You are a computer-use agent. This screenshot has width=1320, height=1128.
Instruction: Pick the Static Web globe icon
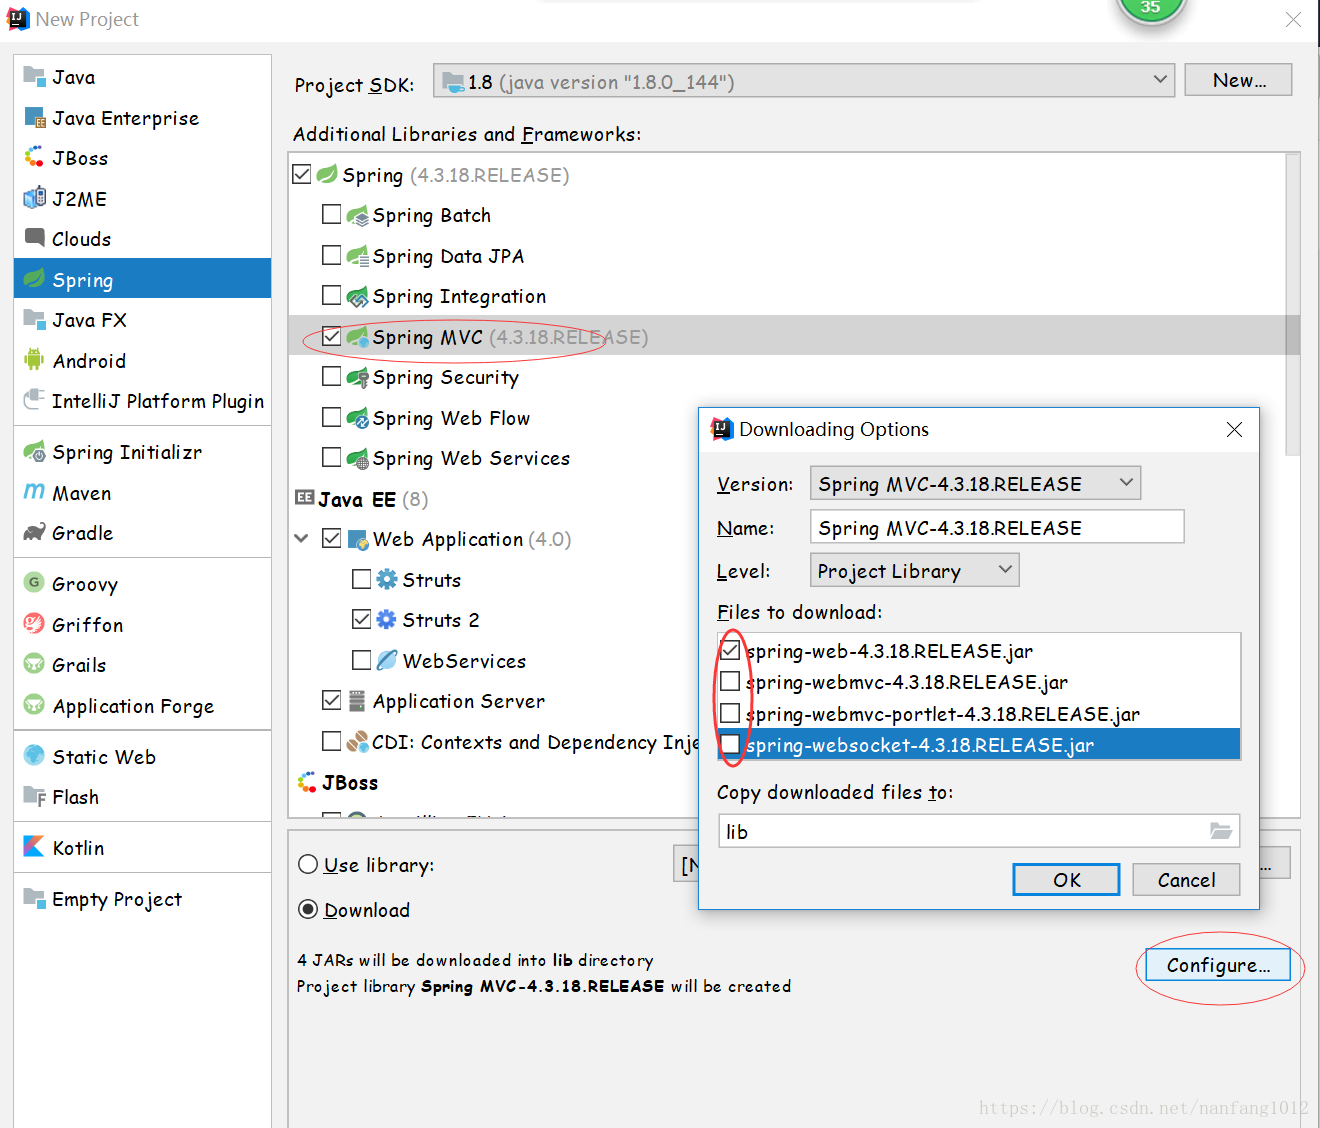tap(34, 756)
